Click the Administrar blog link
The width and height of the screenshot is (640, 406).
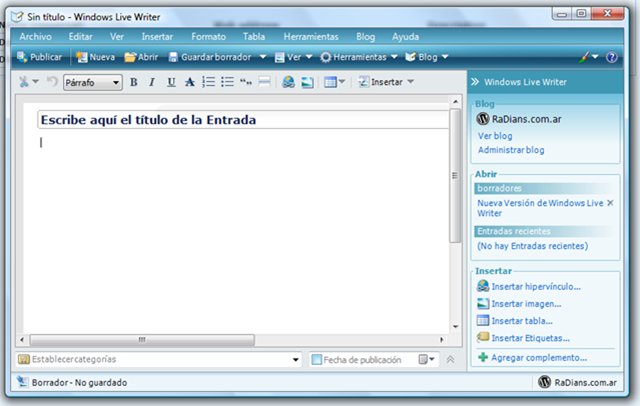click(x=511, y=150)
